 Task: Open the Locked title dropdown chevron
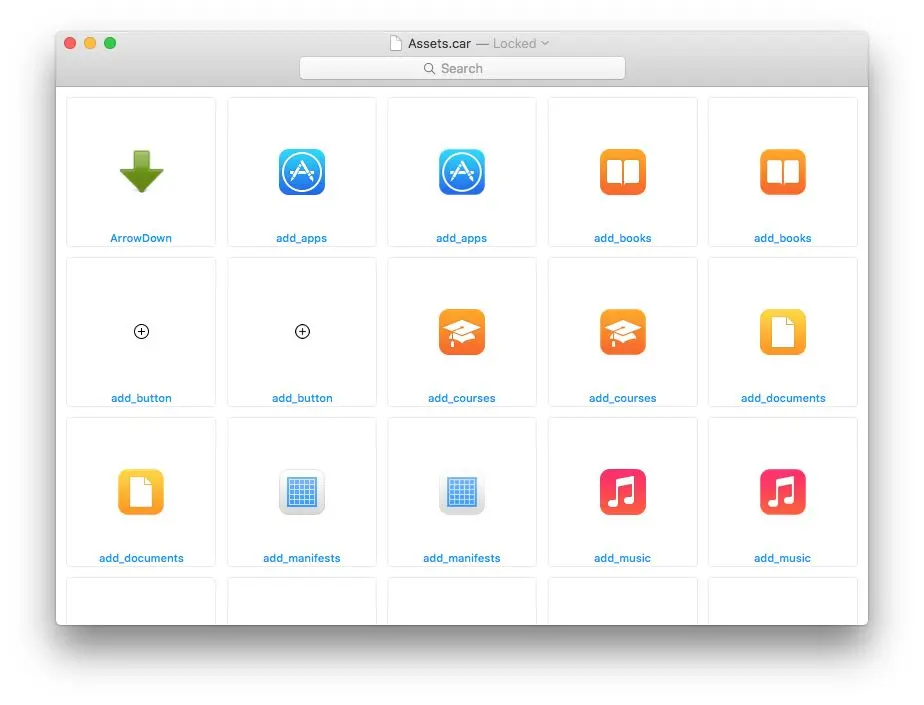click(x=545, y=43)
